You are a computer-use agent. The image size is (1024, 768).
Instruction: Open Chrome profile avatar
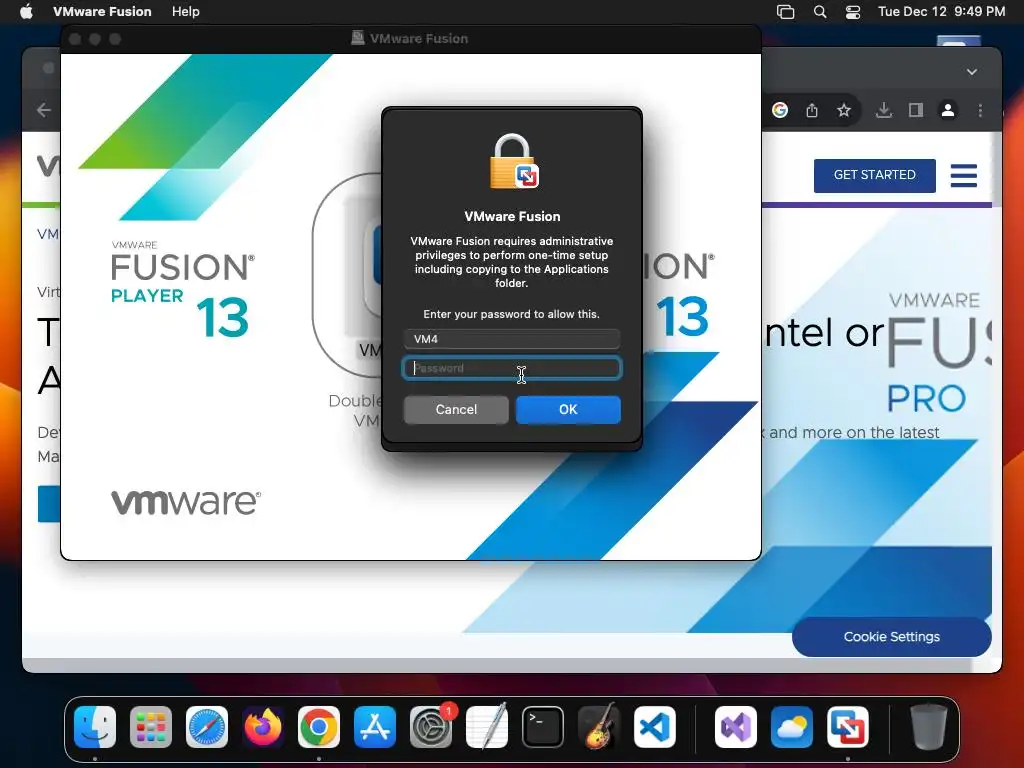[948, 110]
